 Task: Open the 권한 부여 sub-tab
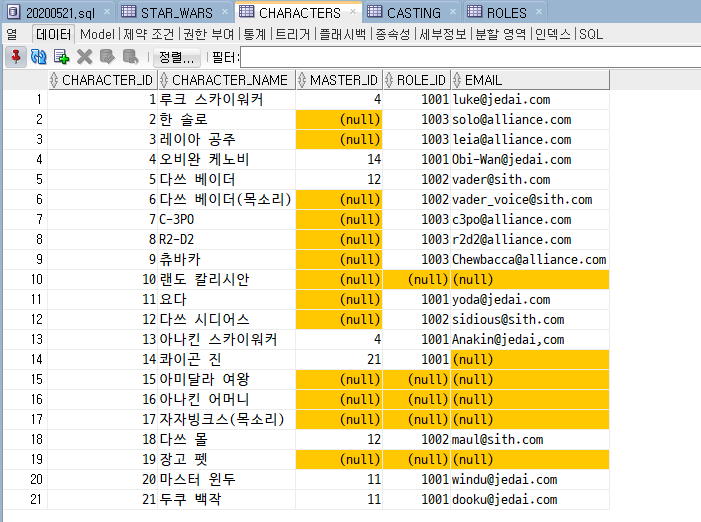pos(209,34)
